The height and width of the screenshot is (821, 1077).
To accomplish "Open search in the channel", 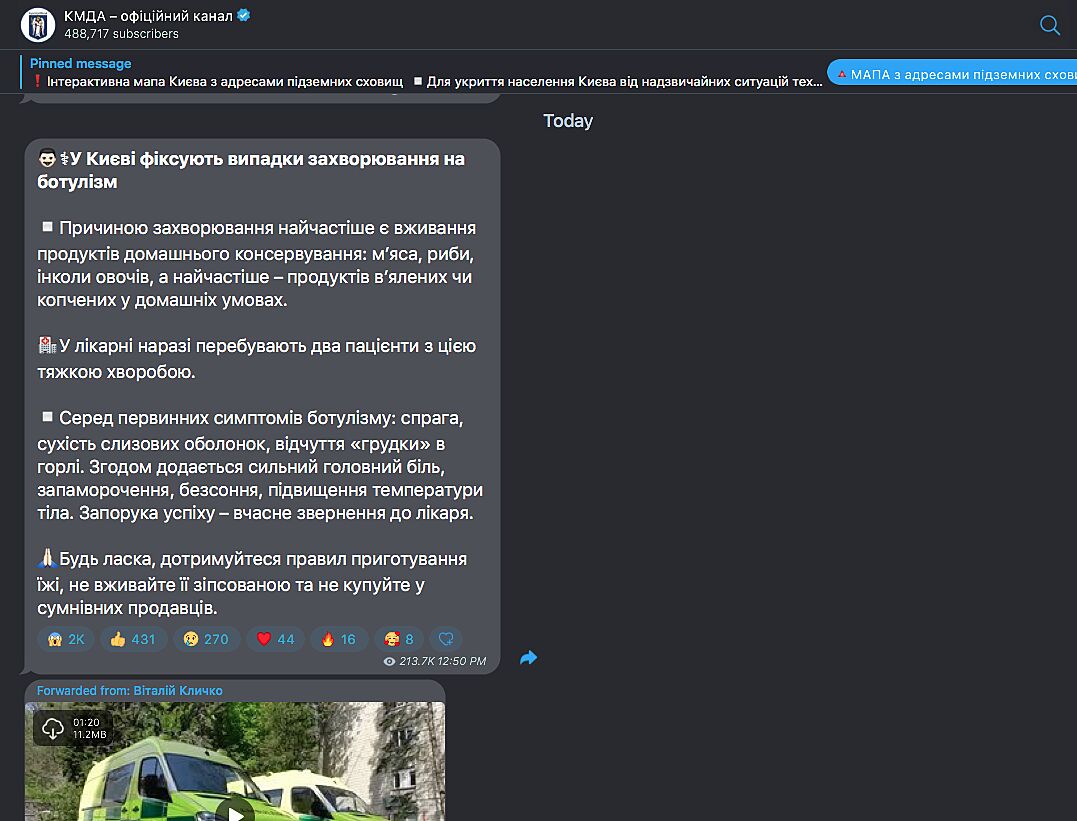I will tap(1049, 25).
